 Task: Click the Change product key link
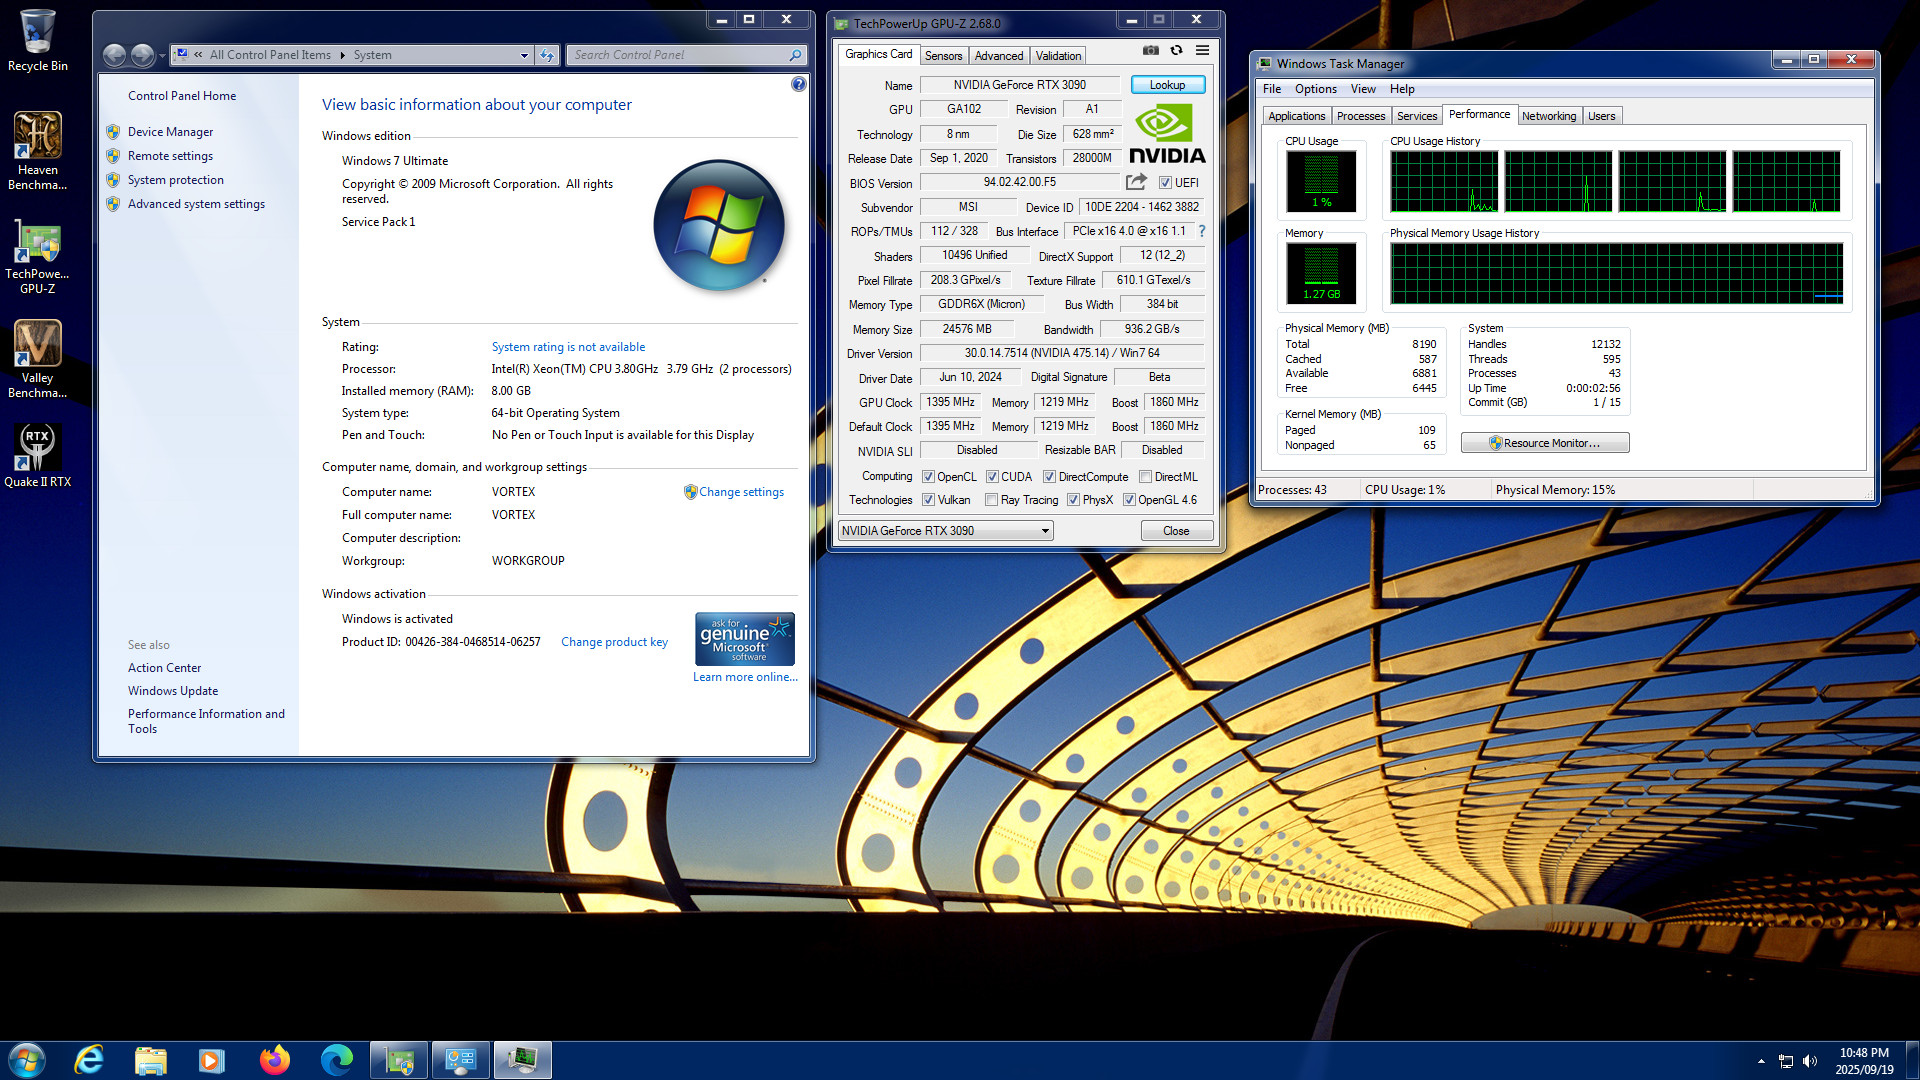[x=614, y=642]
